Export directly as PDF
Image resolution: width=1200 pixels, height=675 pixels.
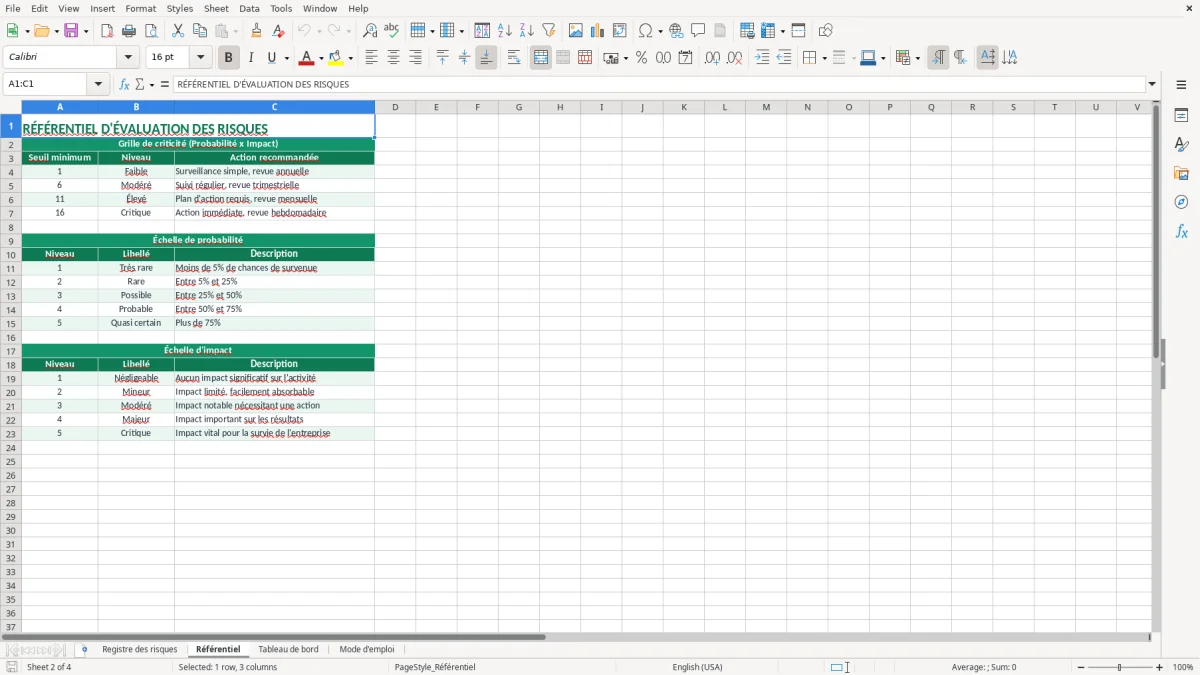click(x=107, y=31)
